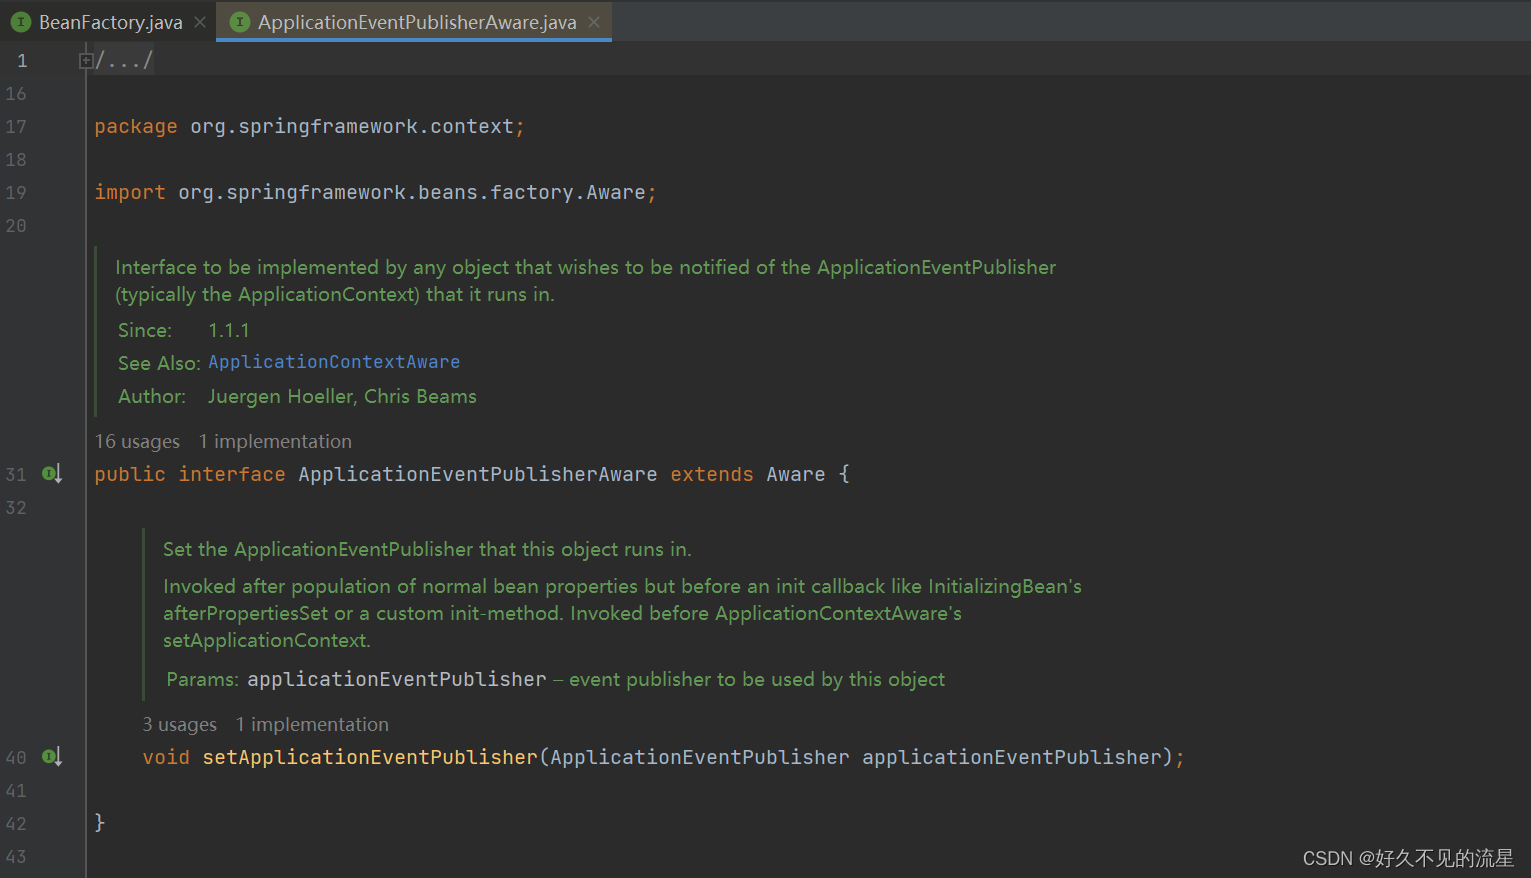
Task: Click line number 19 in the gutter
Action: (x=16, y=193)
